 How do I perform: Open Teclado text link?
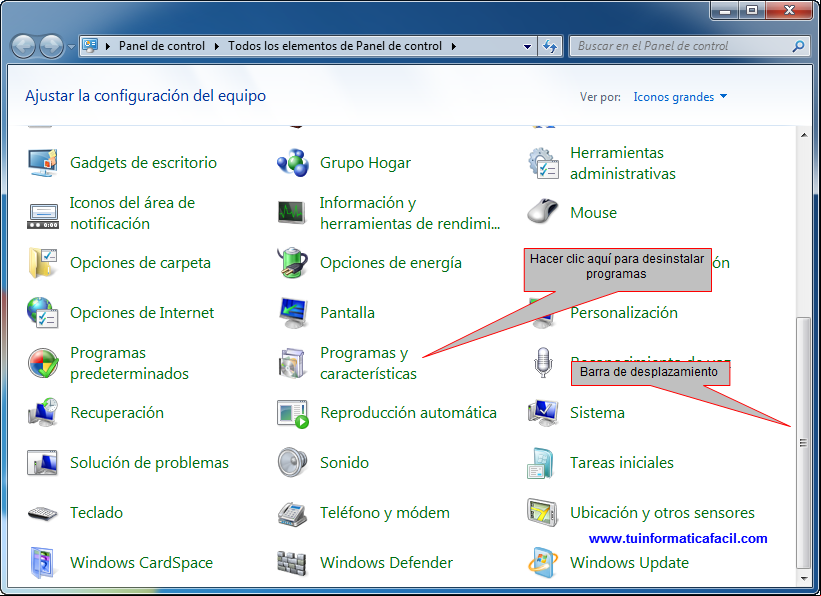tap(96, 513)
